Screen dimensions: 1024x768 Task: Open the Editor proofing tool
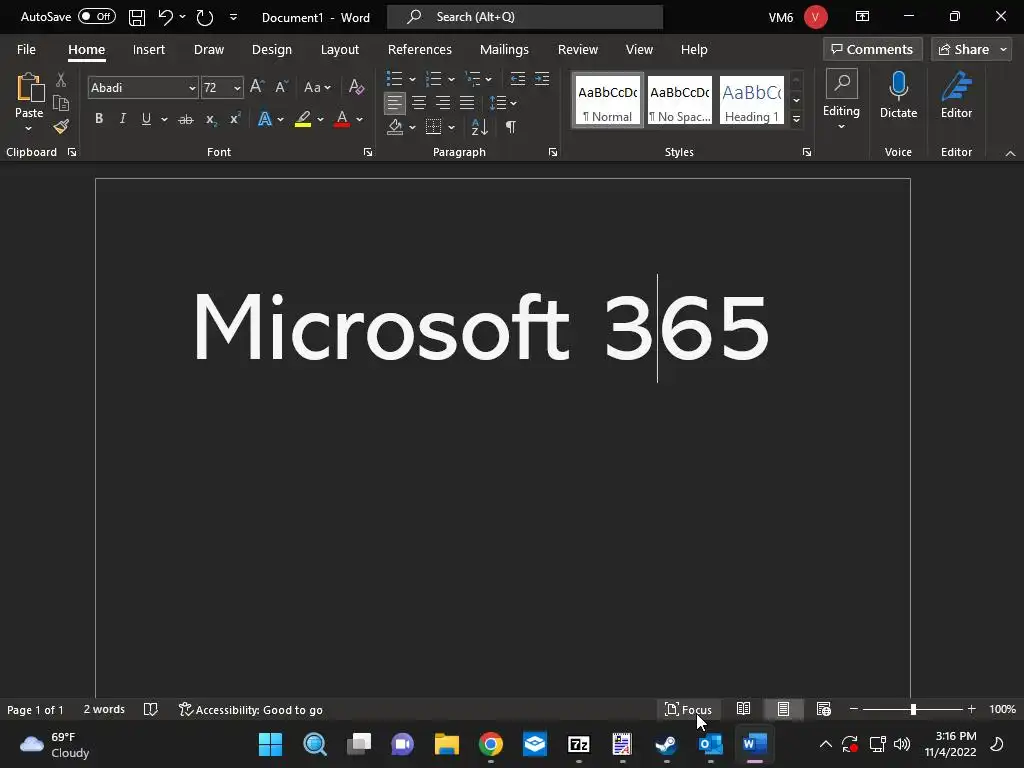click(x=956, y=95)
